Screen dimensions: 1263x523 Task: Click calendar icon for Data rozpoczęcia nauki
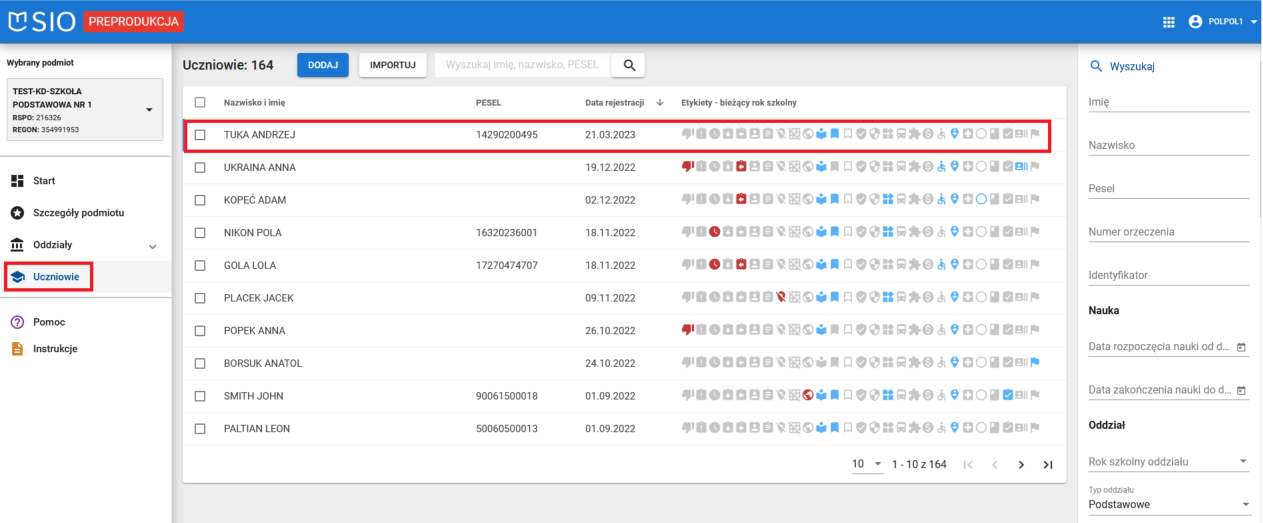1241,347
